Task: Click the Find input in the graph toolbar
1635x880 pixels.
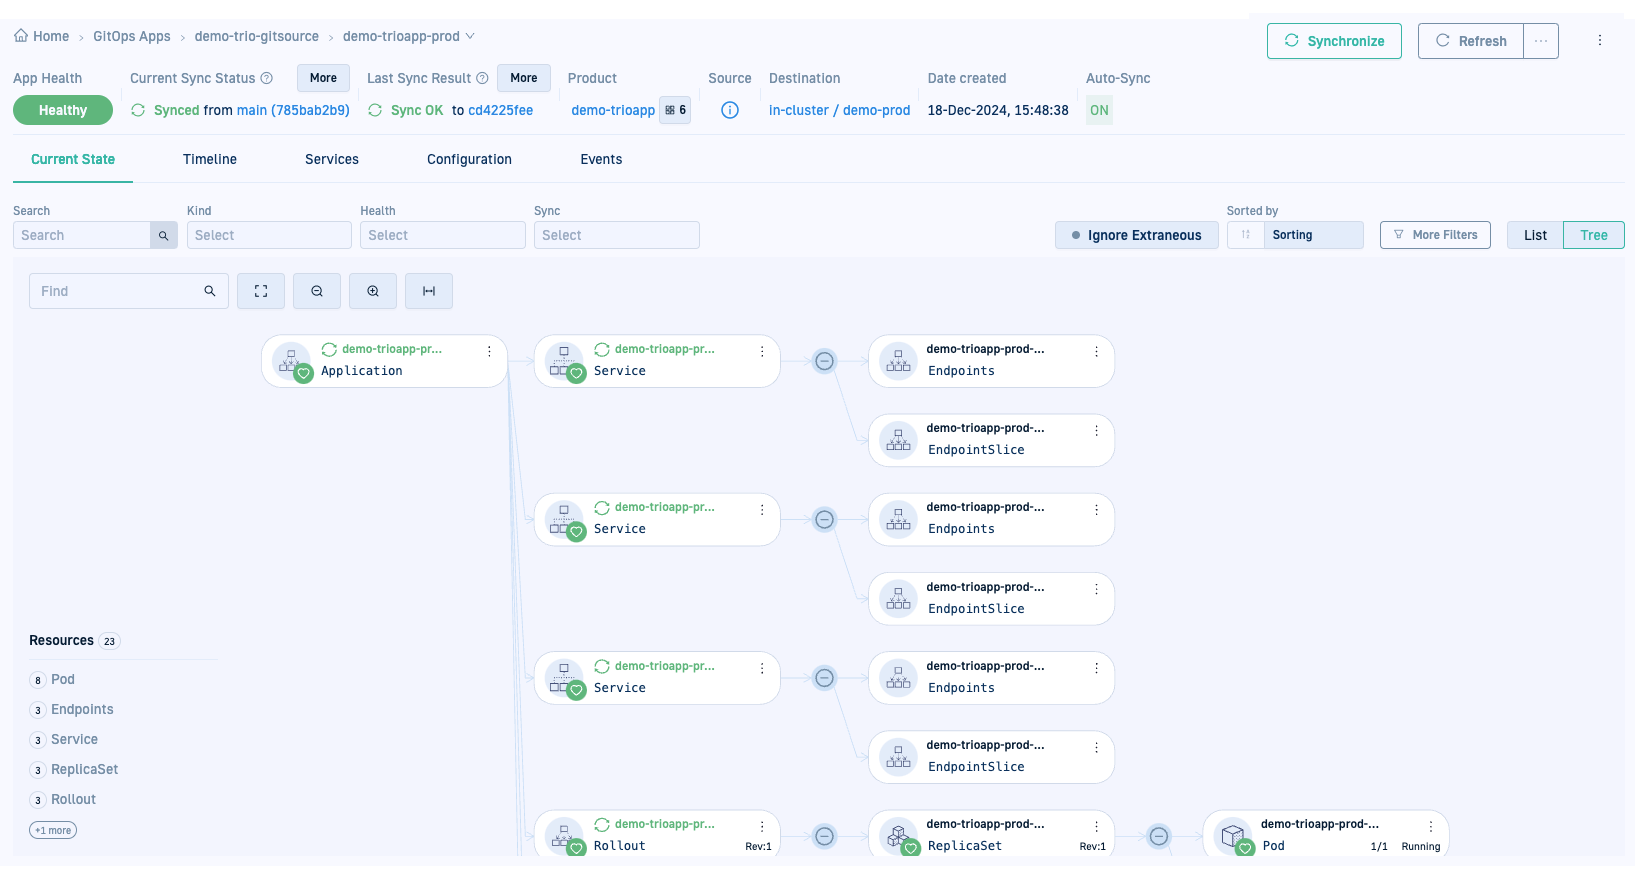Action: 118,291
